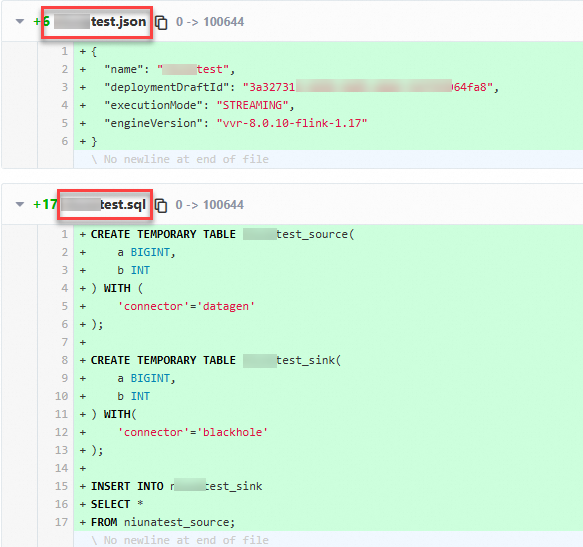Copy the test.json file path
The height and width of the screenshot is (547, 583).
click(x=161, y=22)
